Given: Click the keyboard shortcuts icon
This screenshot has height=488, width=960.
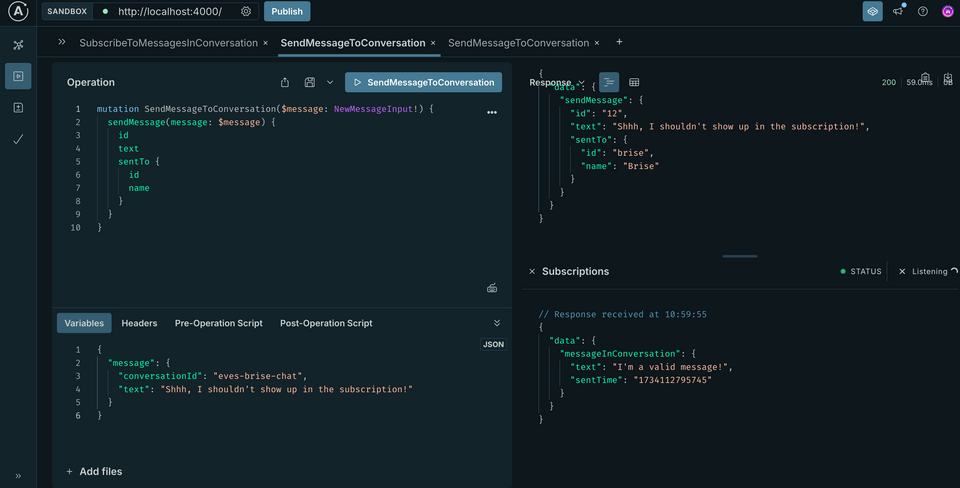Looking at the screenshot, I should pyautogui.click(x=492, y=288).
